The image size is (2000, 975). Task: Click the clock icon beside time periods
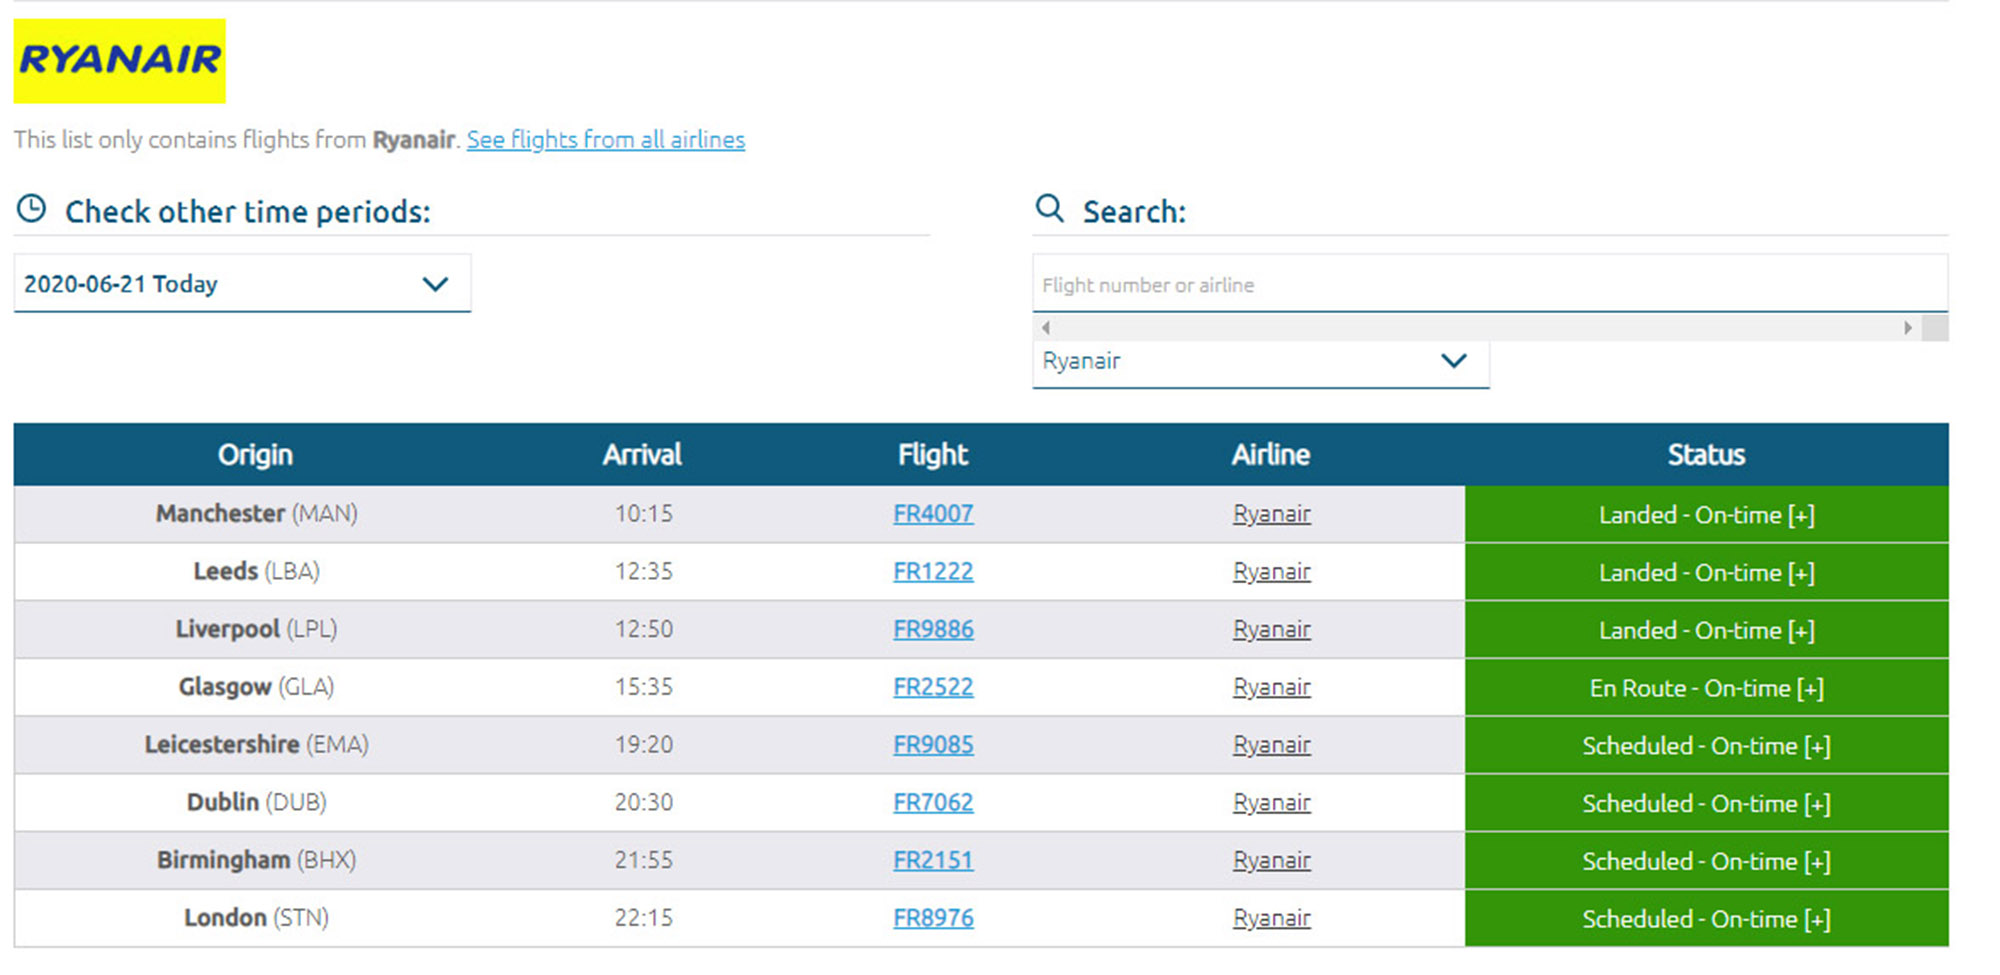point(32,209)
